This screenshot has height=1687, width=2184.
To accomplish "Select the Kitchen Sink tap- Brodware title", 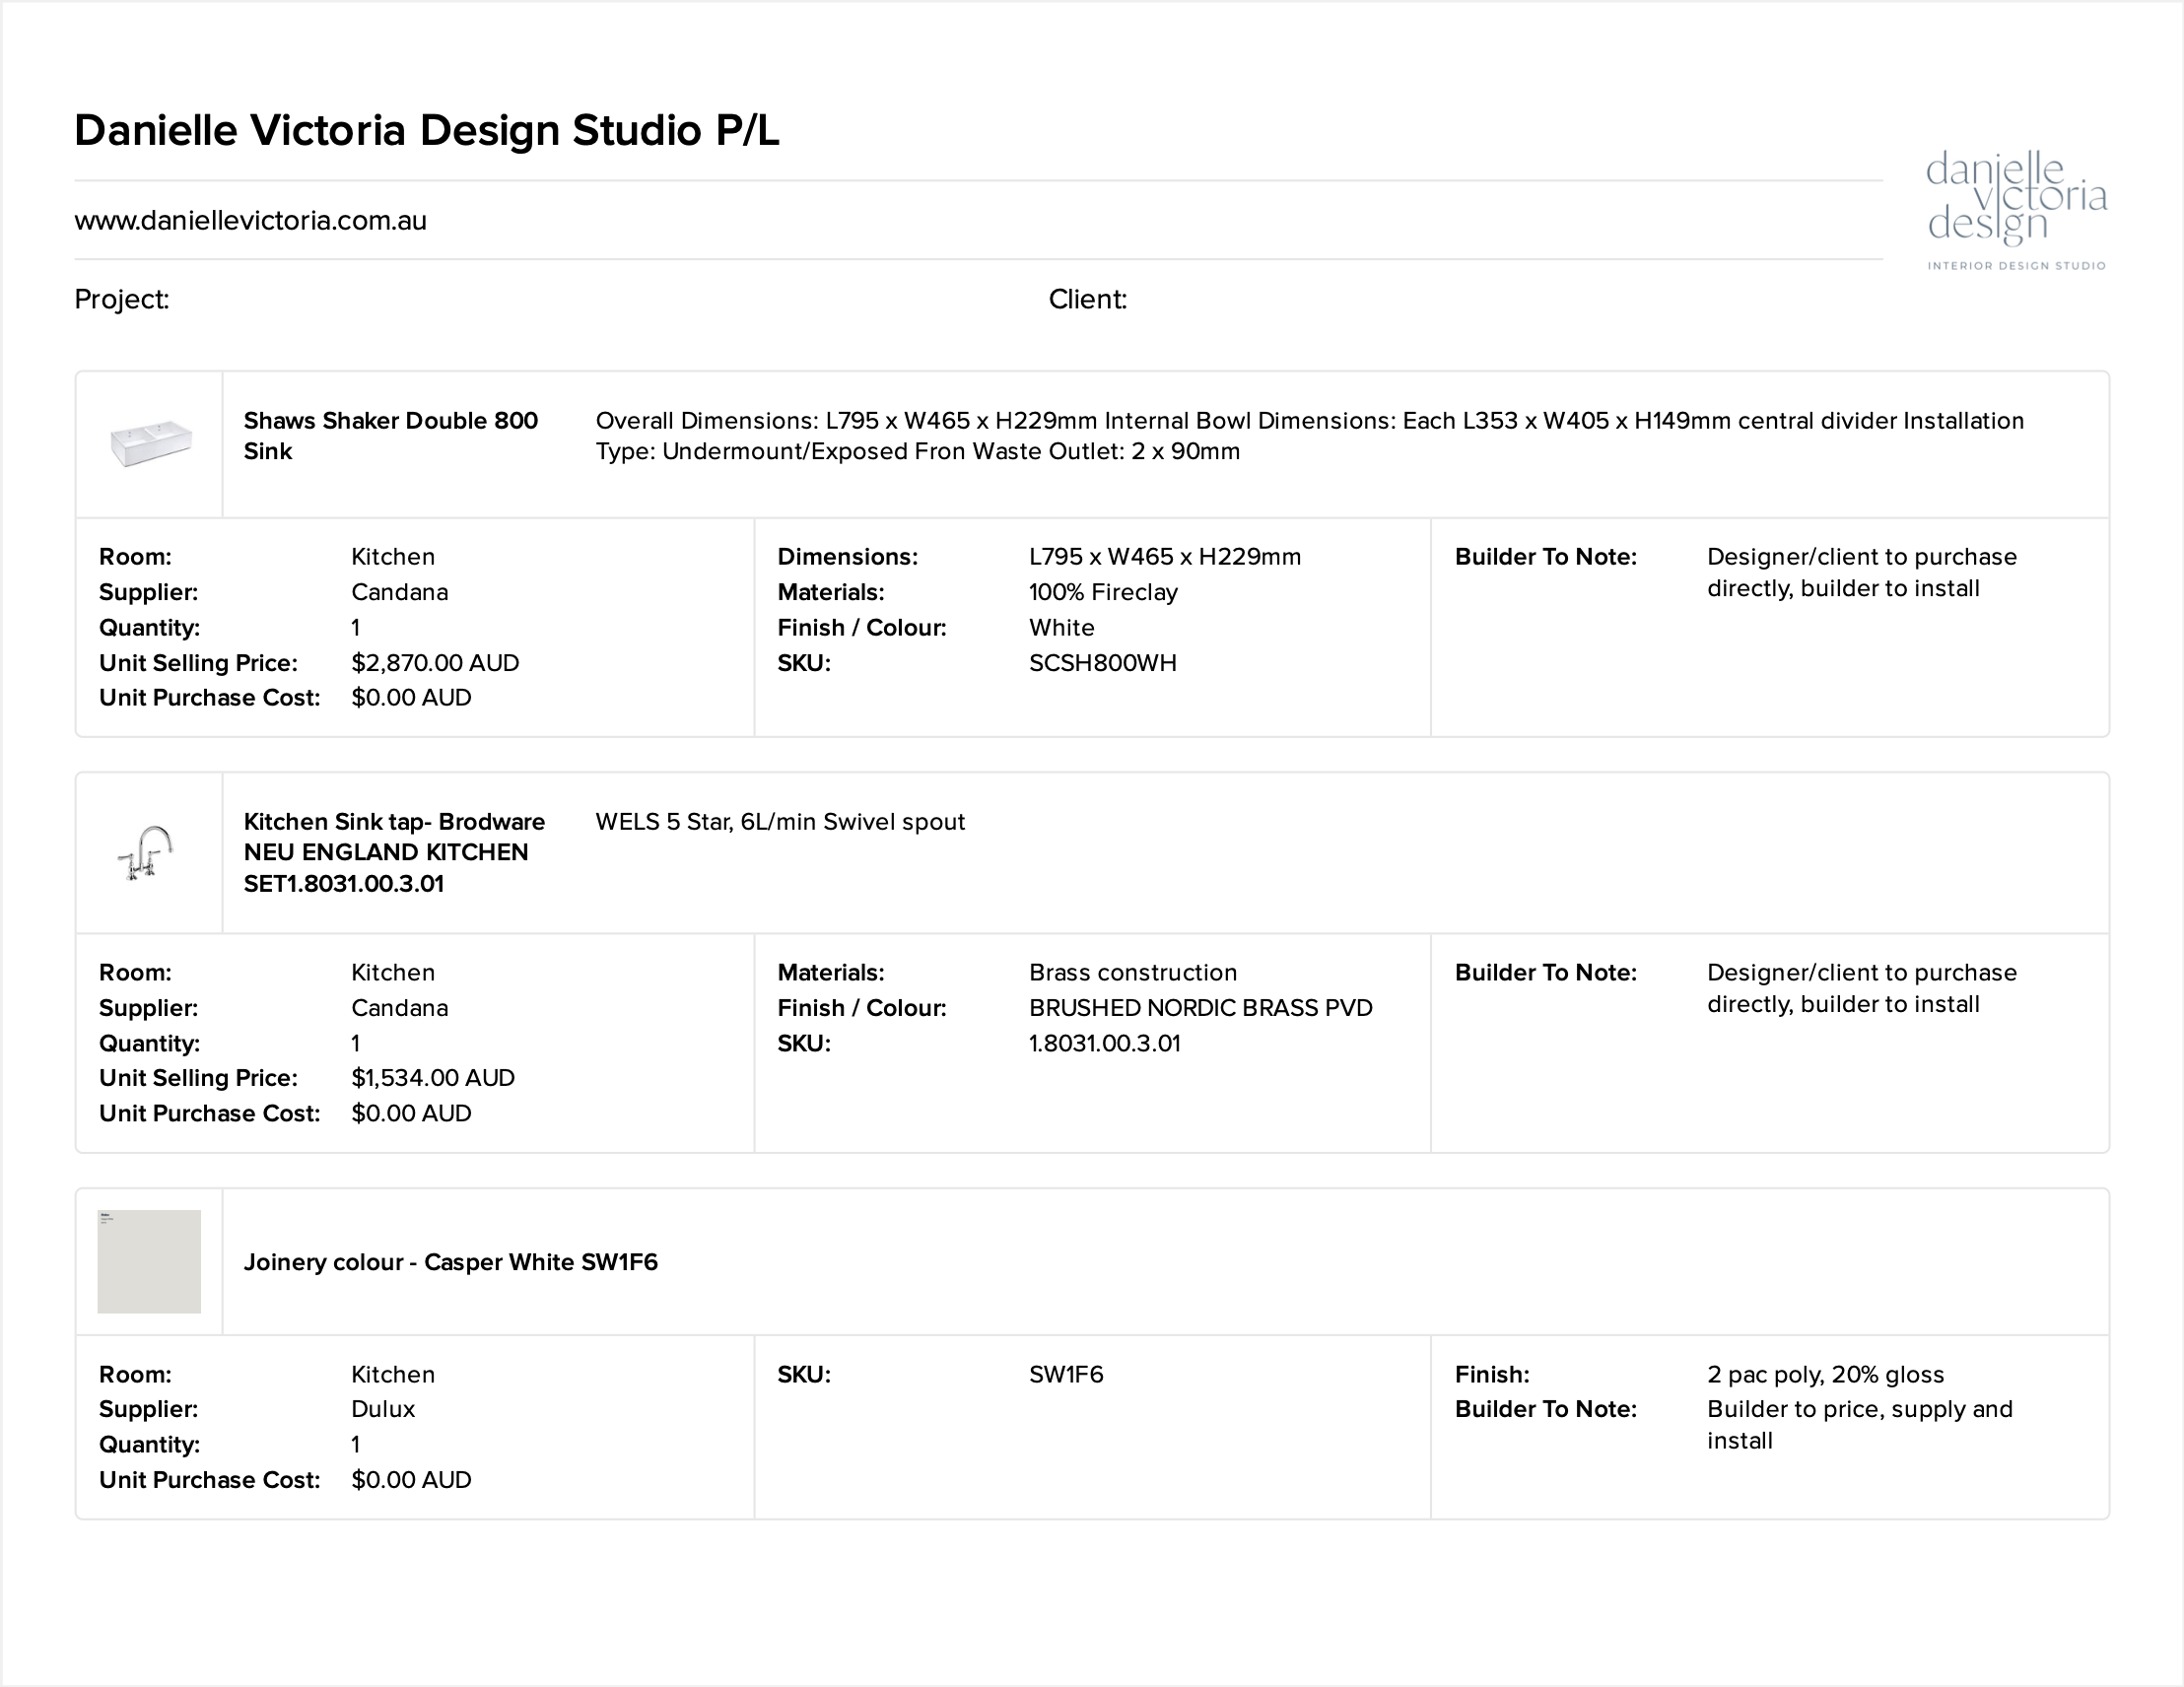I will 394,853.
